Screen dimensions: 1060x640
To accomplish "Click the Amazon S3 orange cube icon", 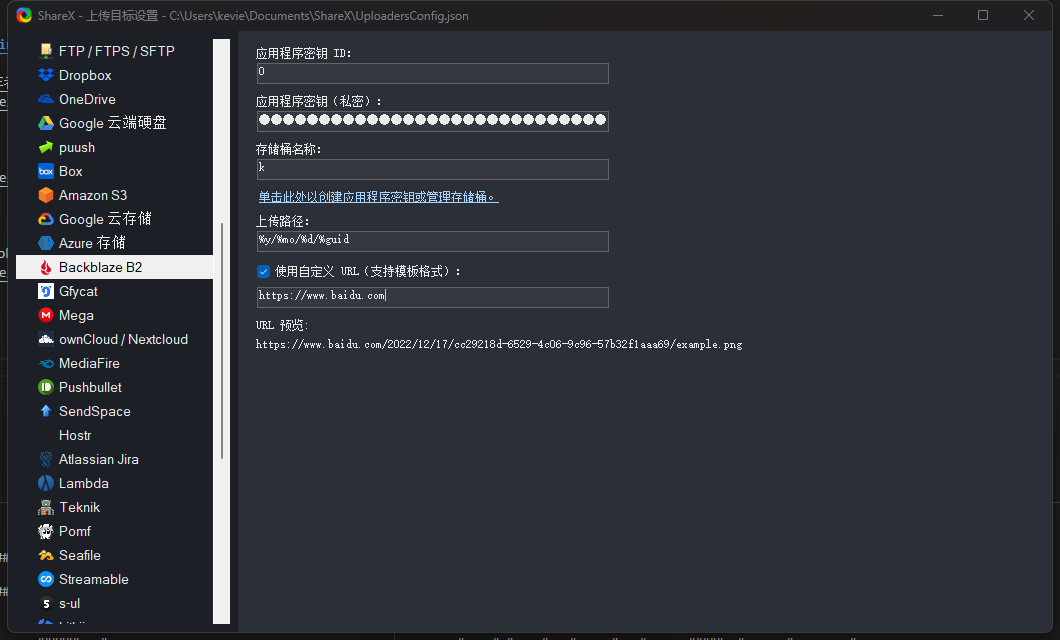I will (45, 195).
